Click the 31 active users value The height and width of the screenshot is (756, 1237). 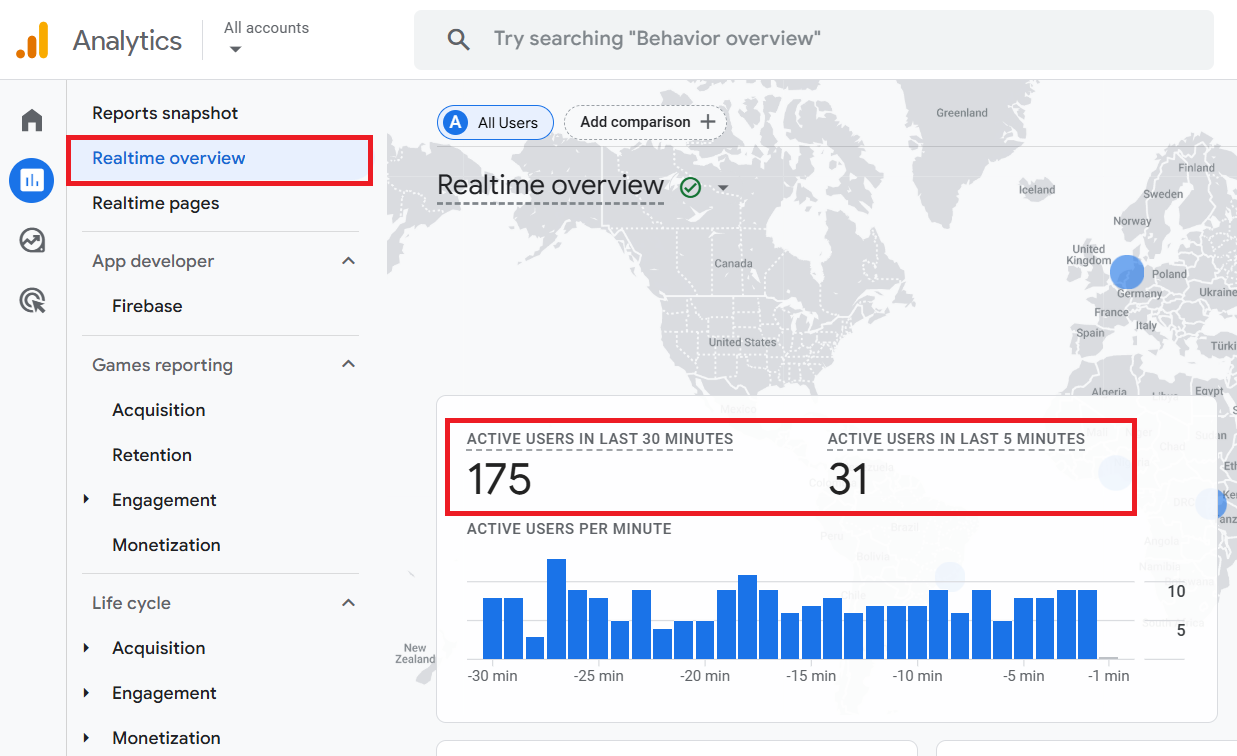click(848, 480)
